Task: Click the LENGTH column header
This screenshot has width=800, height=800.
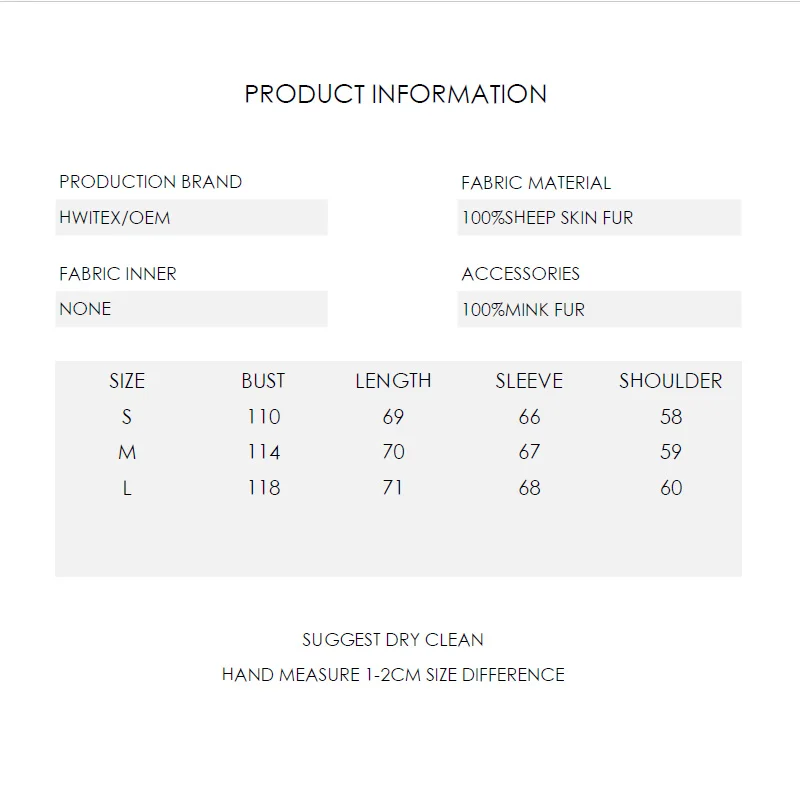Action: [393, 381]
